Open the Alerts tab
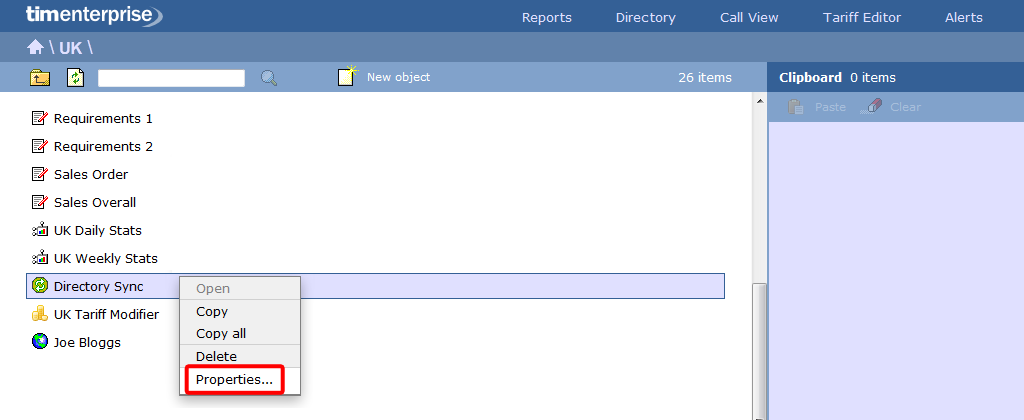The width and height of the screenshot is (1024, 420). (x=963, y=17)
